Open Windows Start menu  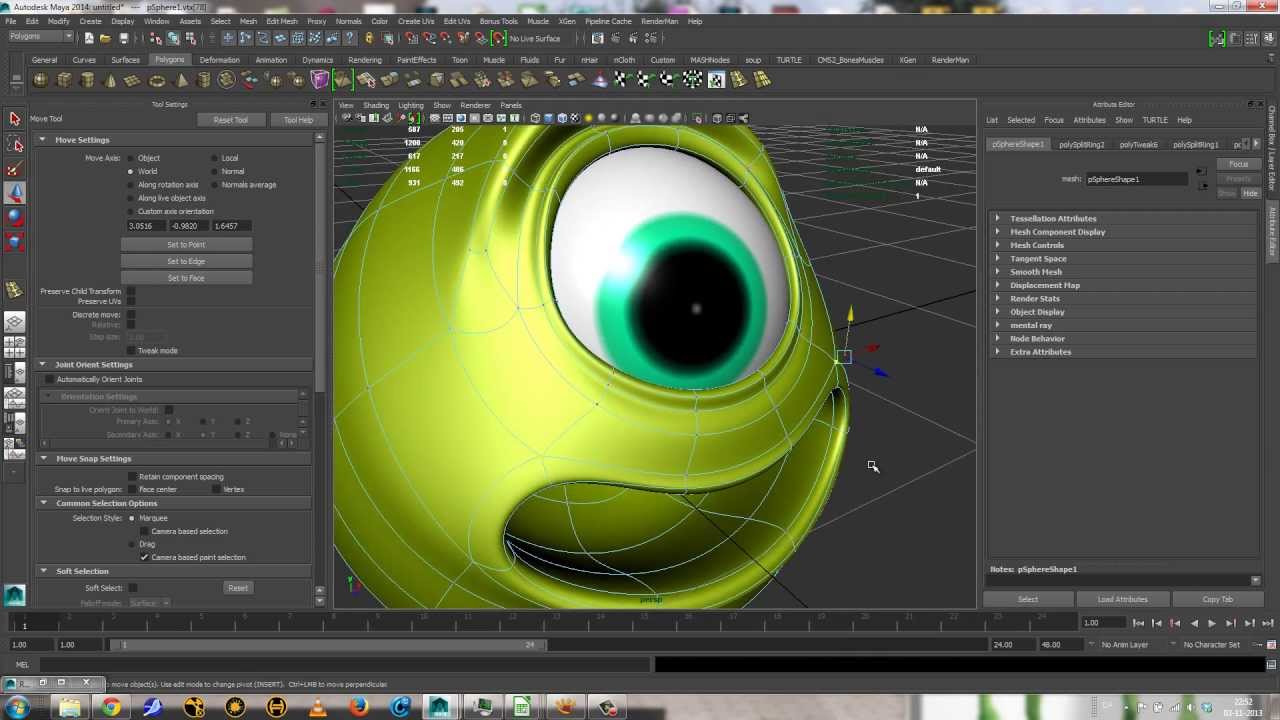(x=17, y=707)
